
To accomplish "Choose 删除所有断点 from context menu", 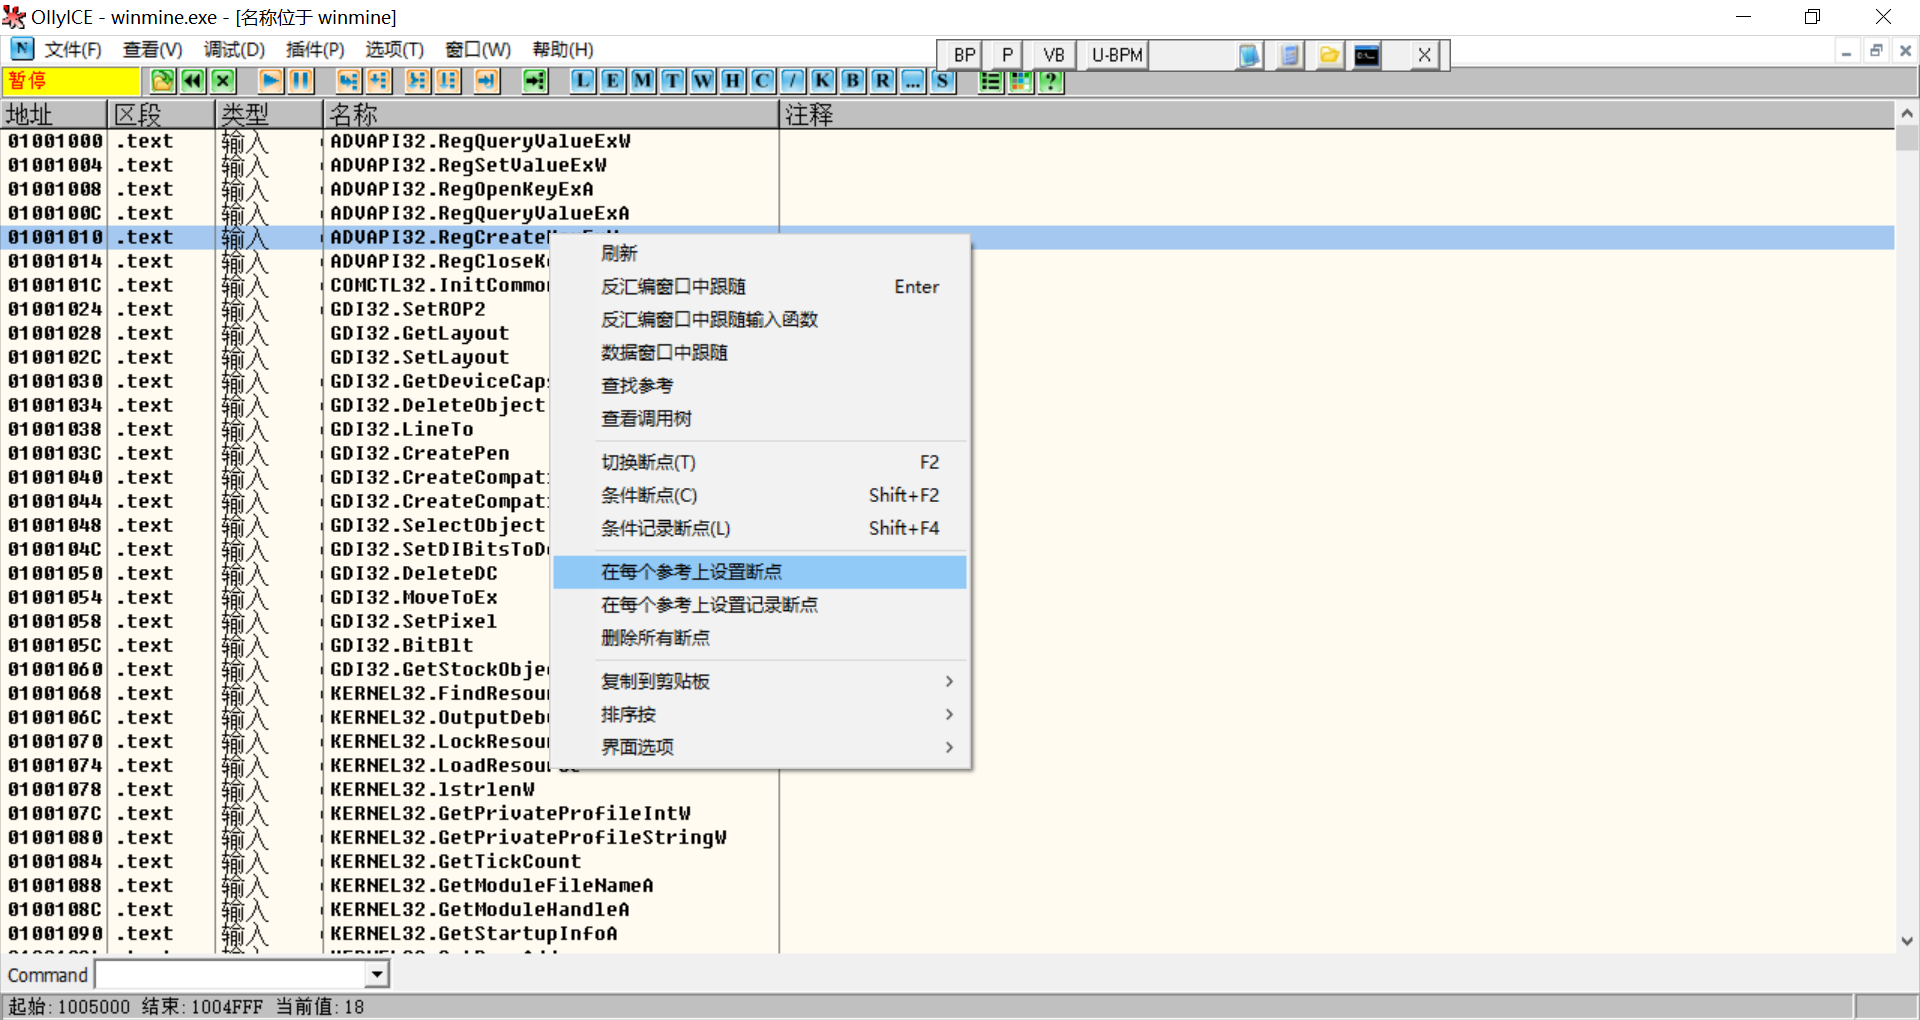I will [761, 638].
